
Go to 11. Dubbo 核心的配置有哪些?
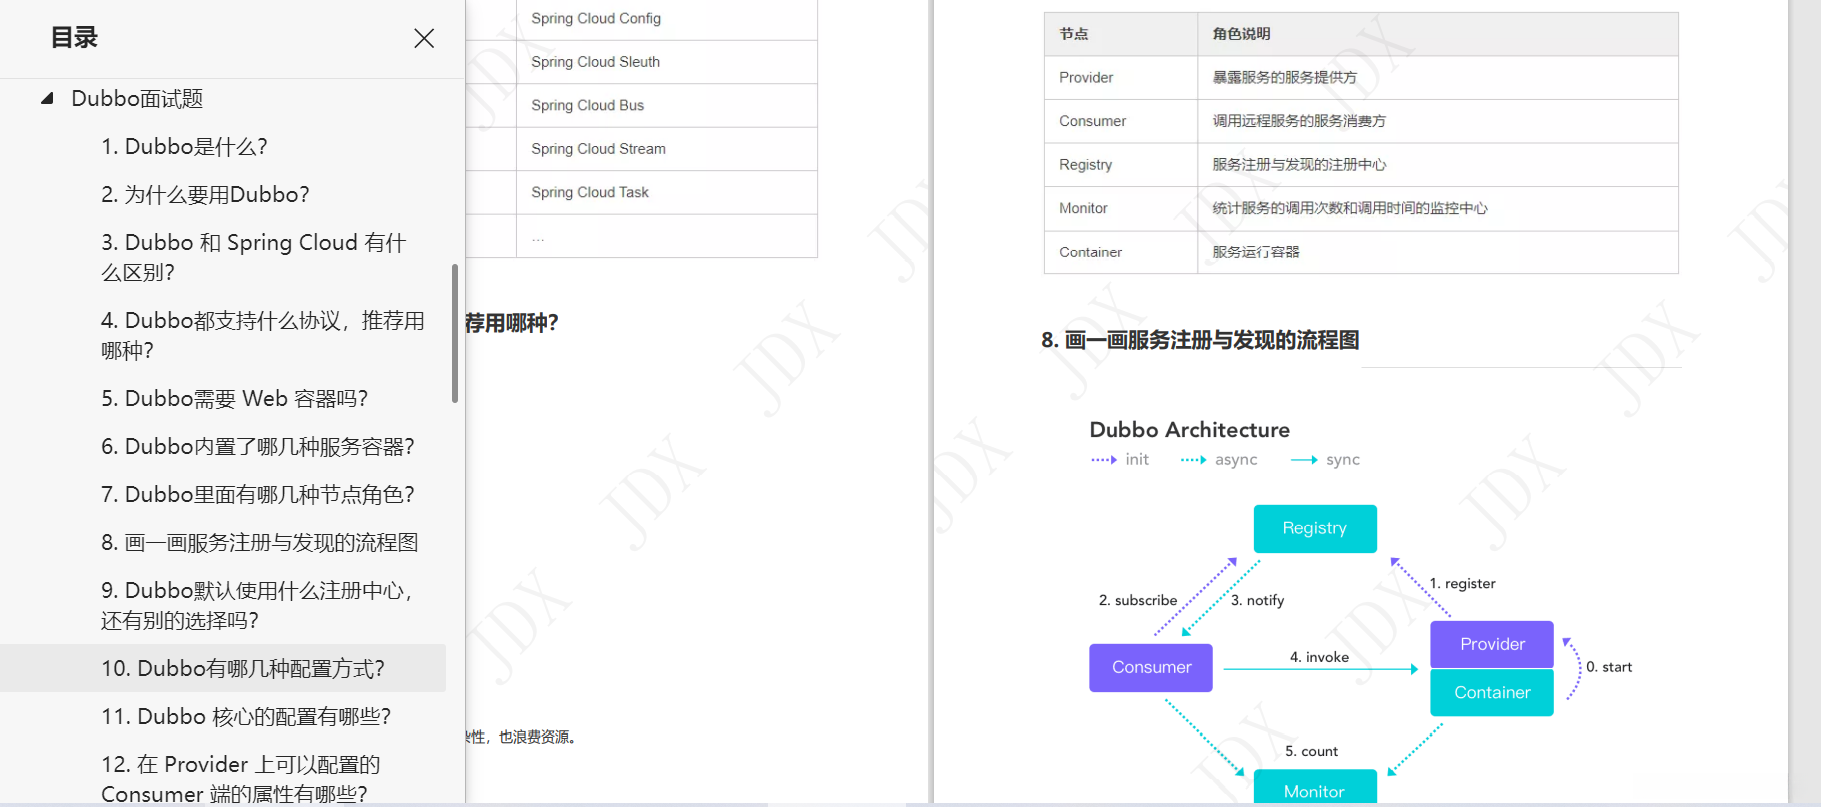click(x=246, y=716)
